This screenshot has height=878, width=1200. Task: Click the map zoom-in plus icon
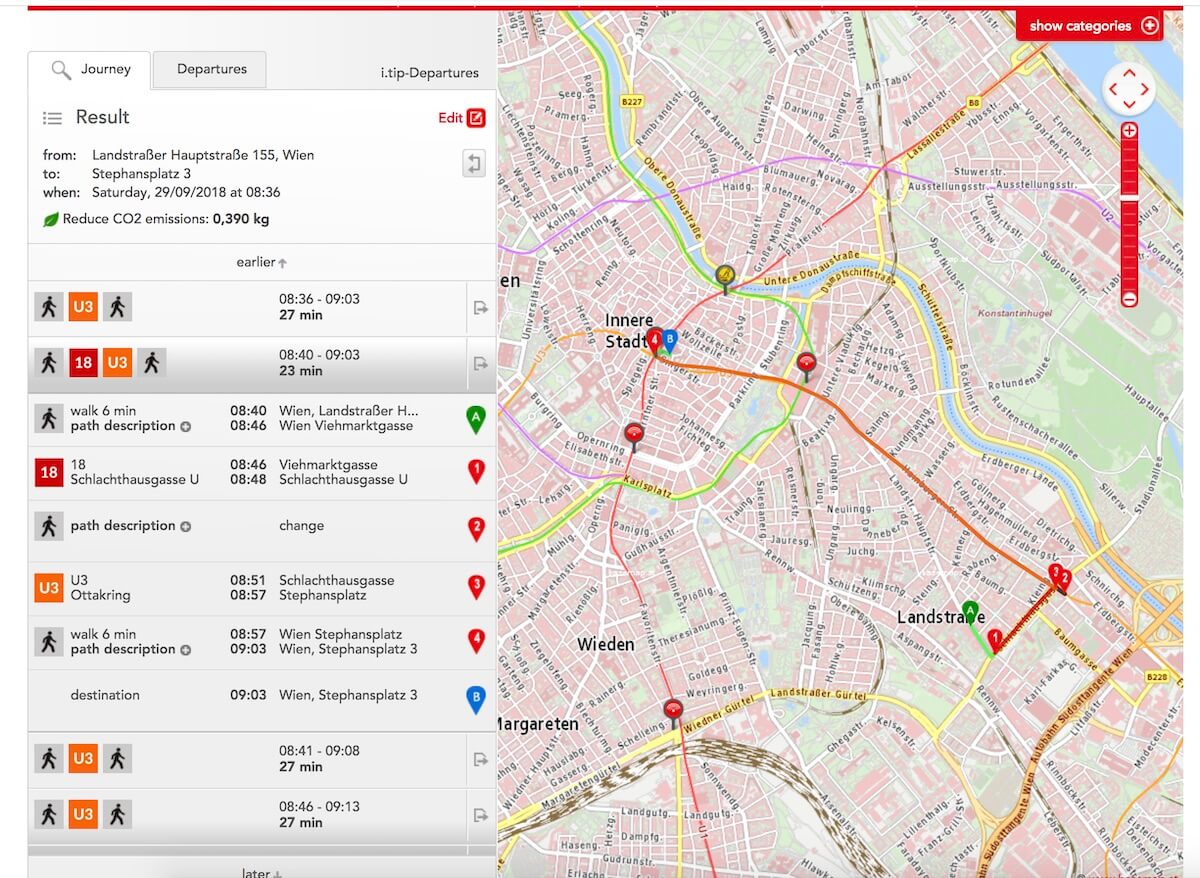(1129, 130)
